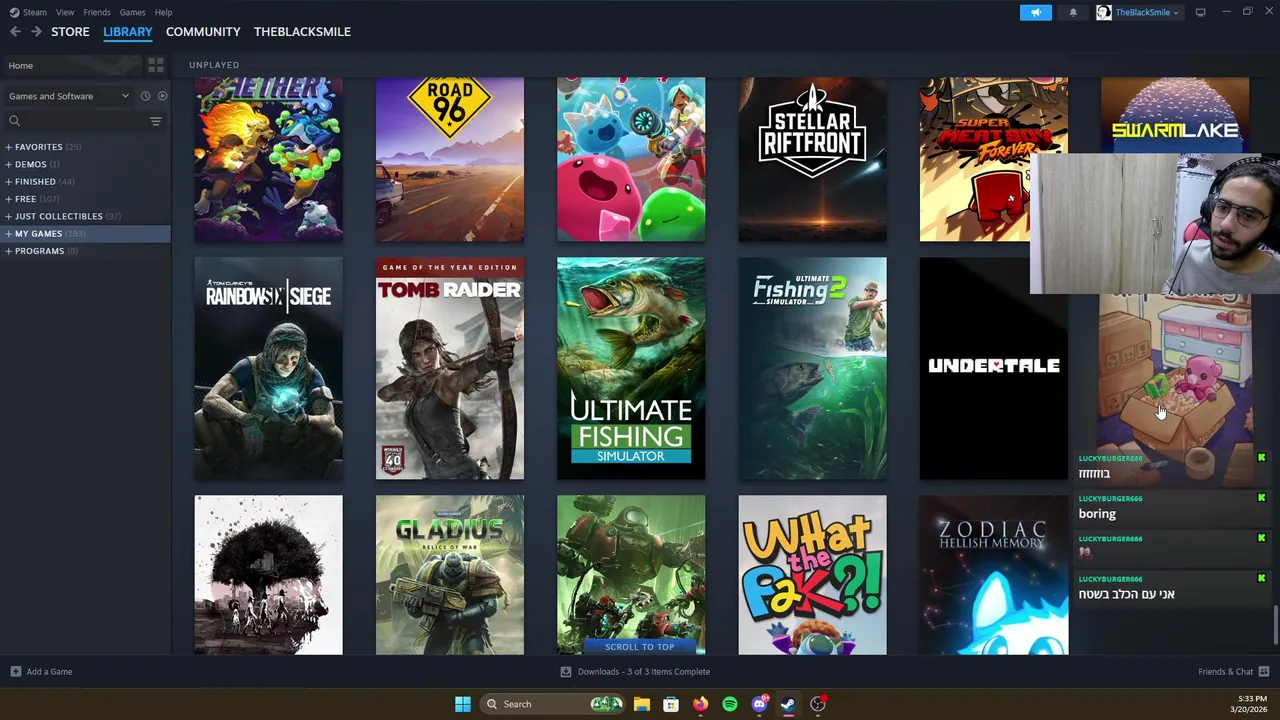Click SCROLL TO TOP button
Viewport: 1280px width, 720px height.
(639, 647)
